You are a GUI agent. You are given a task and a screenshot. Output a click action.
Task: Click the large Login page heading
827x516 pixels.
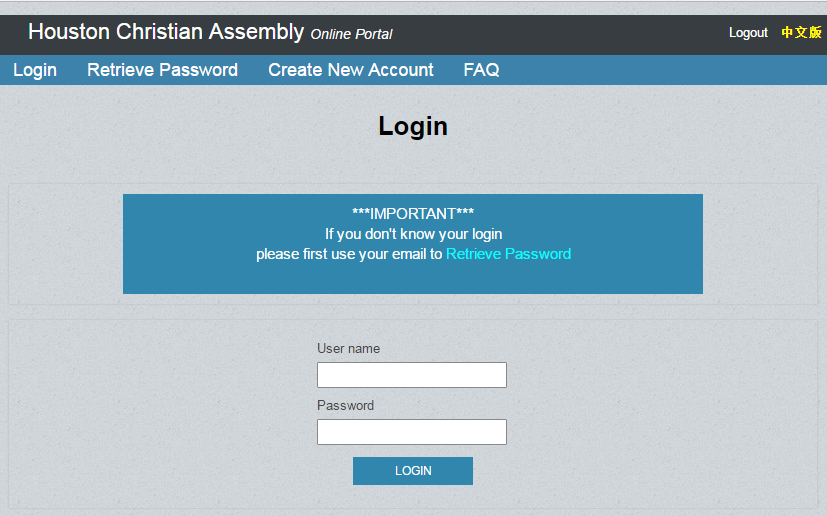pyautogui.click(x=413, y=127)
